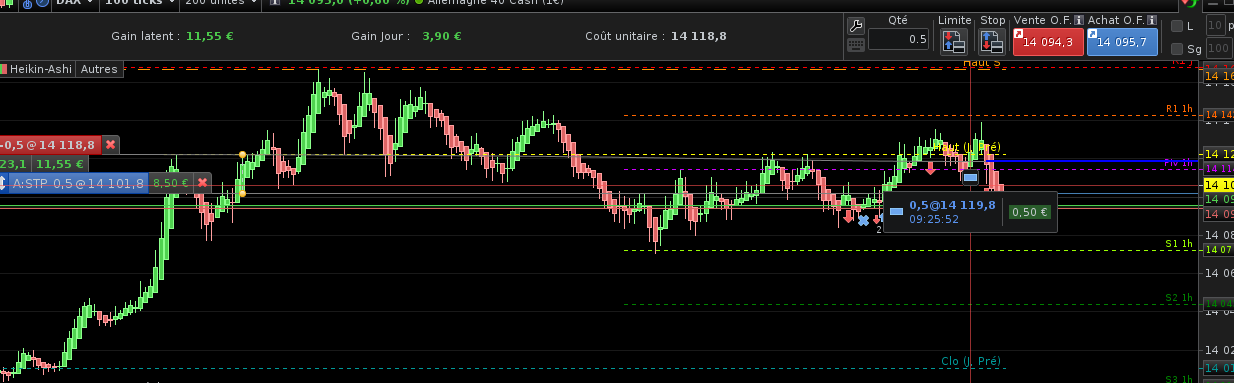Image resolution: width=1234 pixels, height=383 pixels.
Task: Click the Gain Jour 3,90 € value
Action: click(x=442, y=36)
